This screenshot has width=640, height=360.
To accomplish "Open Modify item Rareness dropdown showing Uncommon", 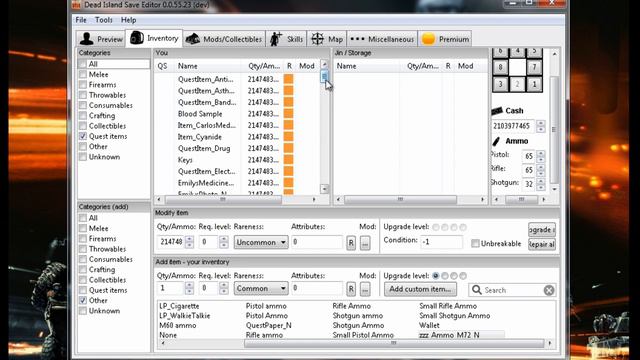I will pyautogui.click(x=261, y=242).
